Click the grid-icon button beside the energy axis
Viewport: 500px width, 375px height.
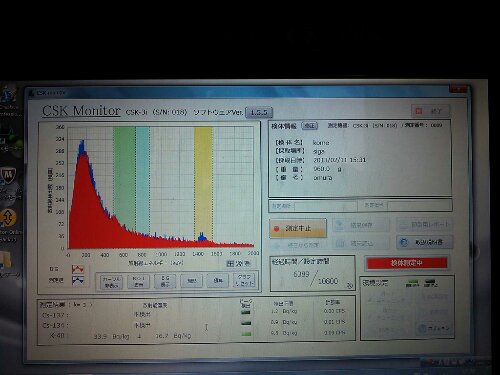click(x=230, y=264)
